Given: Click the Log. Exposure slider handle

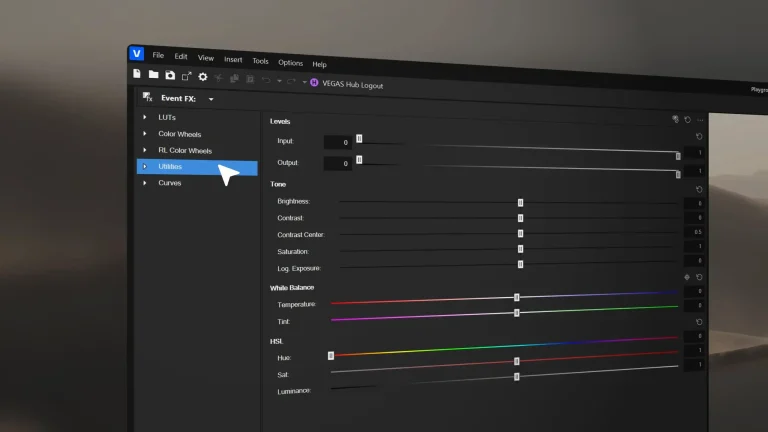Looking at the screenshot, I should pyautogui.click(x=520, y=264).
